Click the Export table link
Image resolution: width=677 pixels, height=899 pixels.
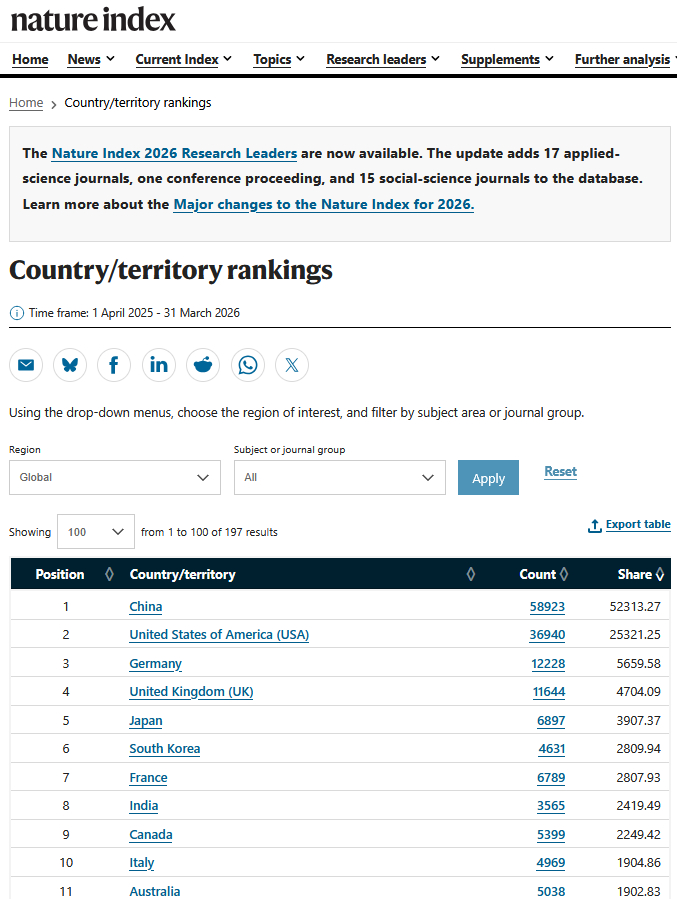(x=638, y=524)
